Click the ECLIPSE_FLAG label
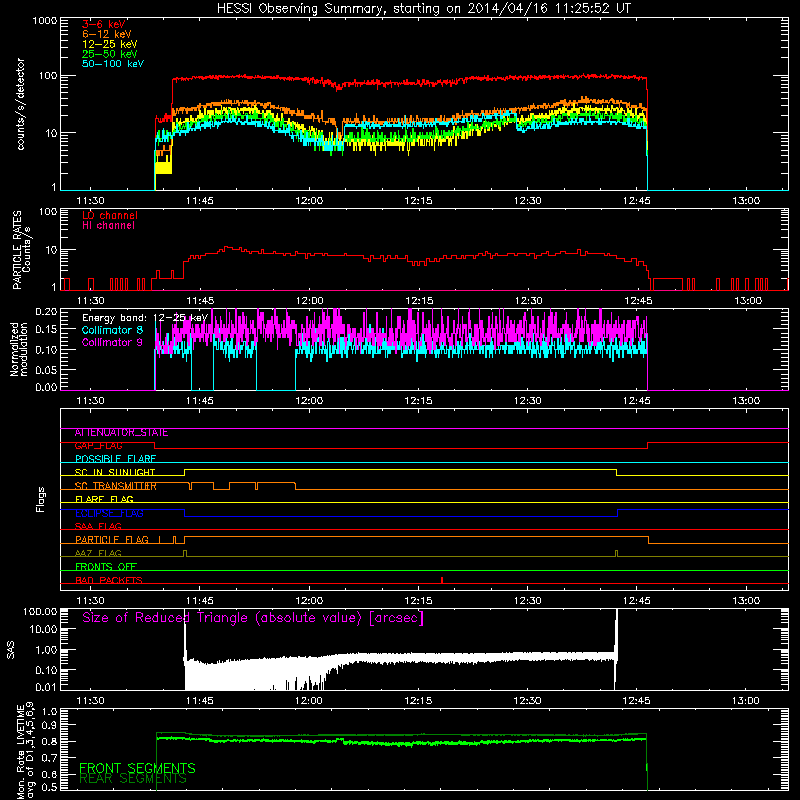 109,513
